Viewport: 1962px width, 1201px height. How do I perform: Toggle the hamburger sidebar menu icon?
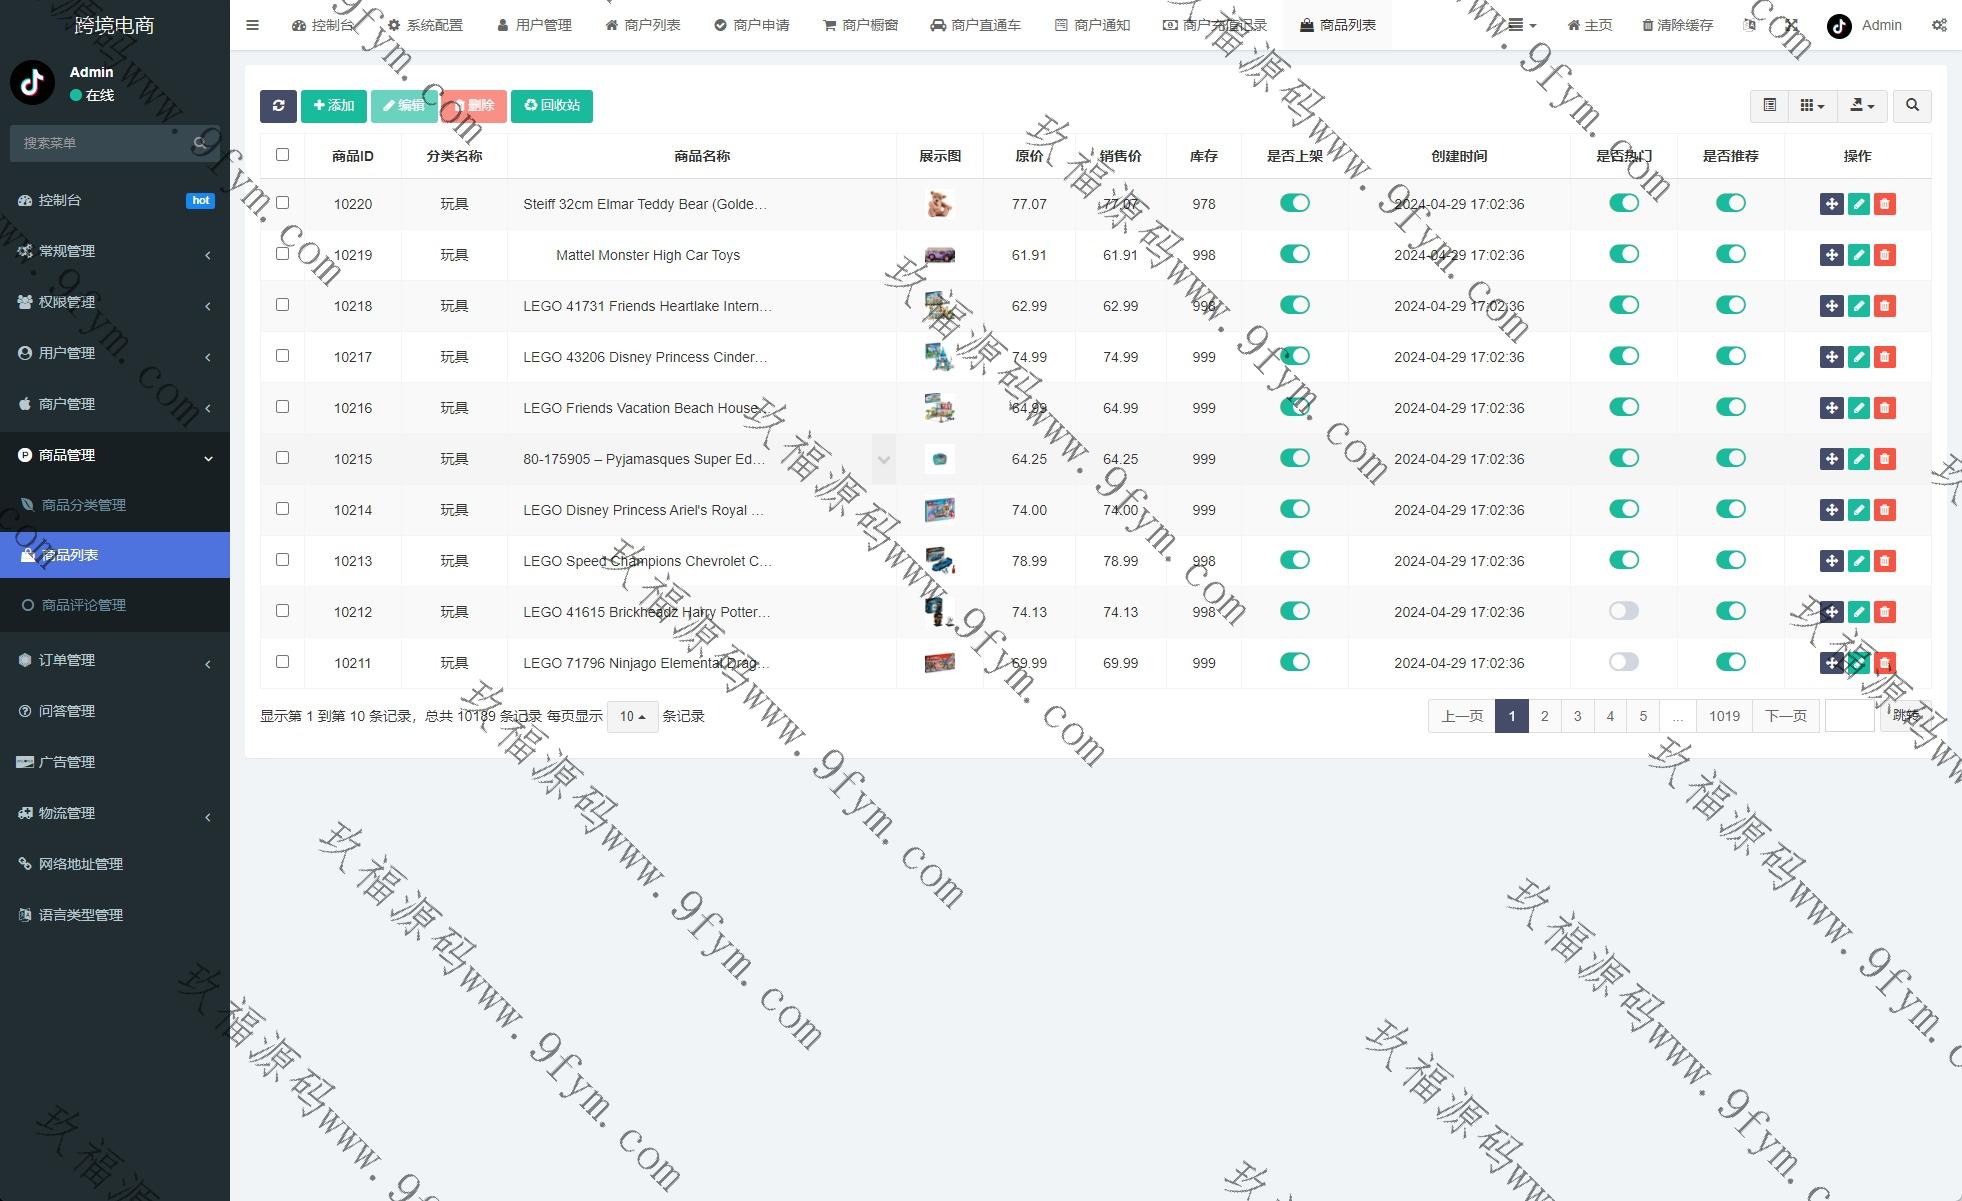[x=252, y=25]
